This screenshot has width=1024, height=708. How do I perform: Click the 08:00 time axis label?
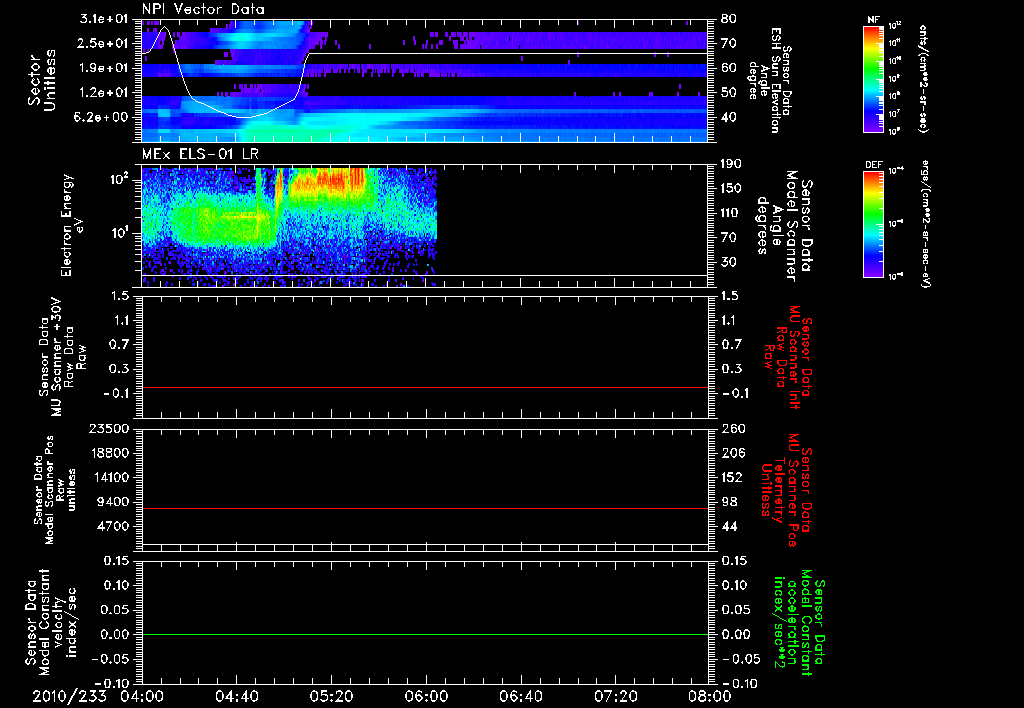(710, 696)
